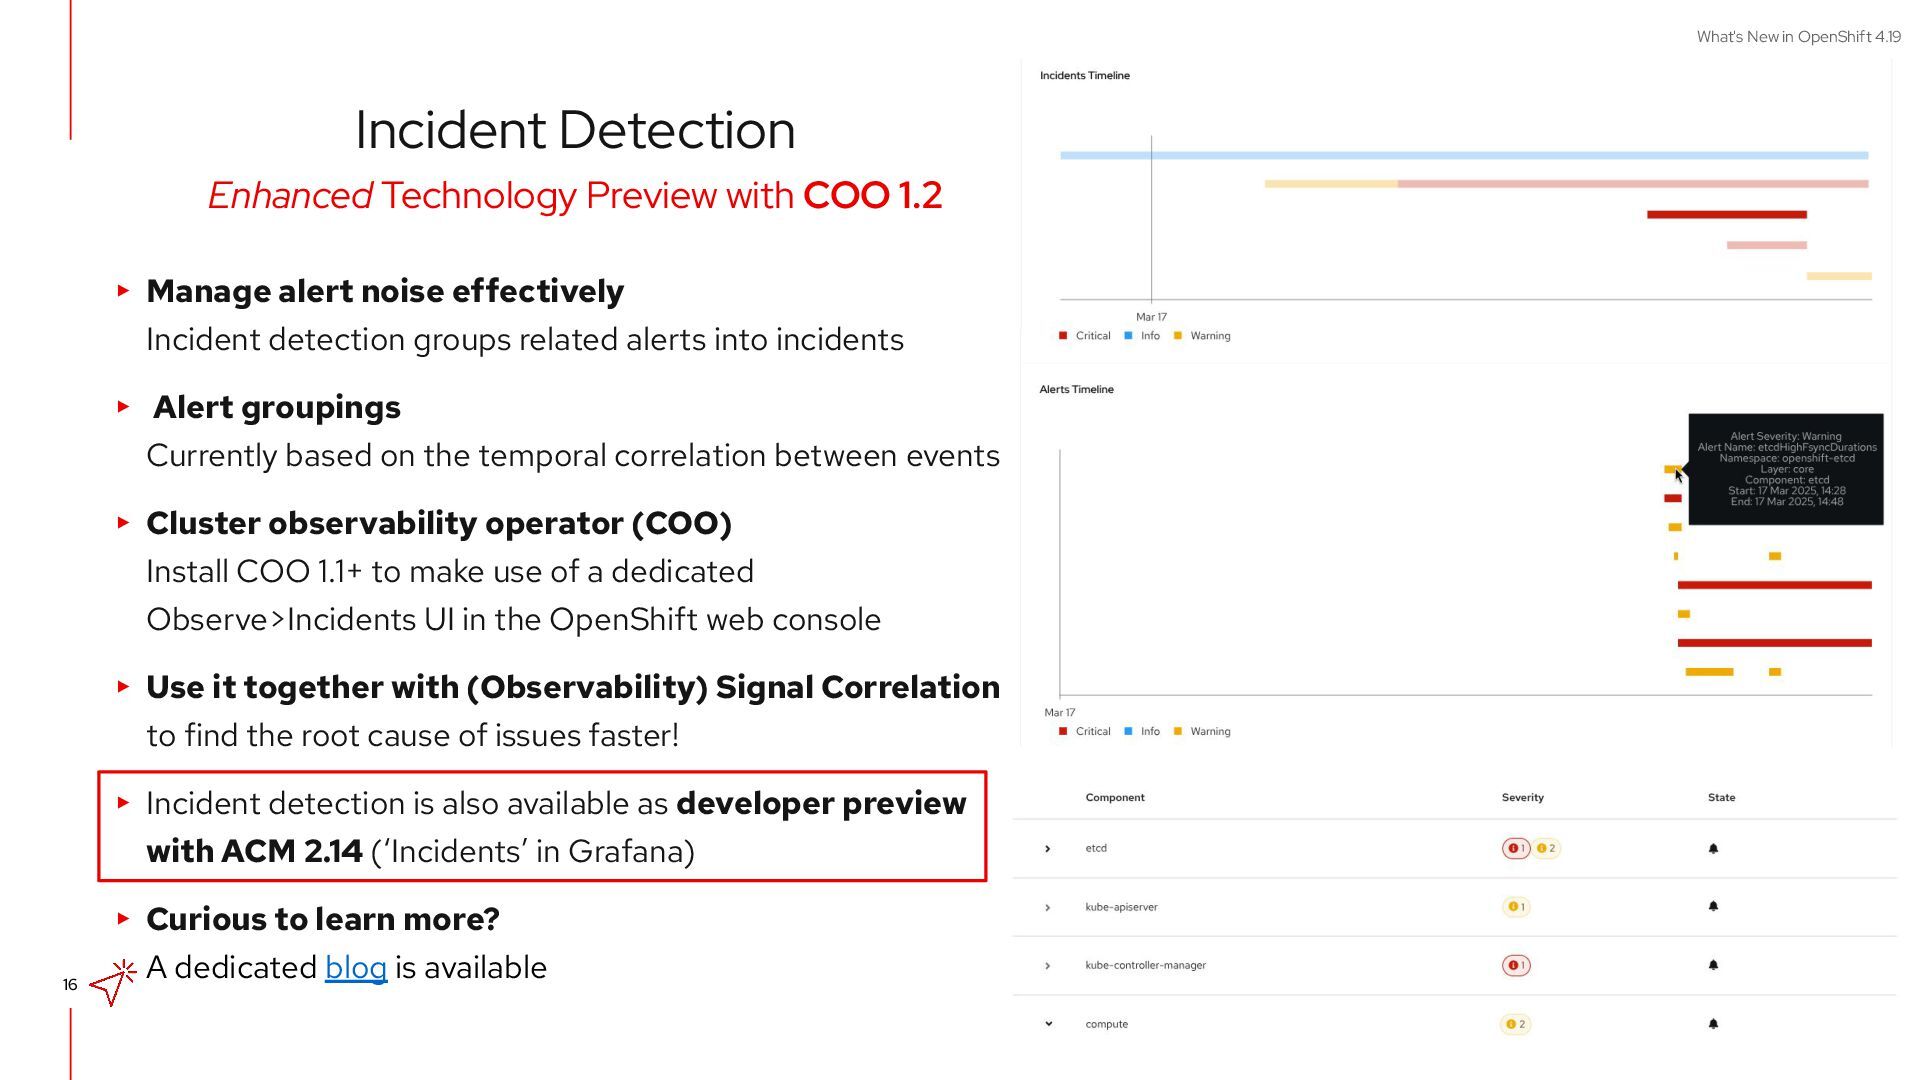
Task: Click the bell icon in compute row
Action: 1713,1024
